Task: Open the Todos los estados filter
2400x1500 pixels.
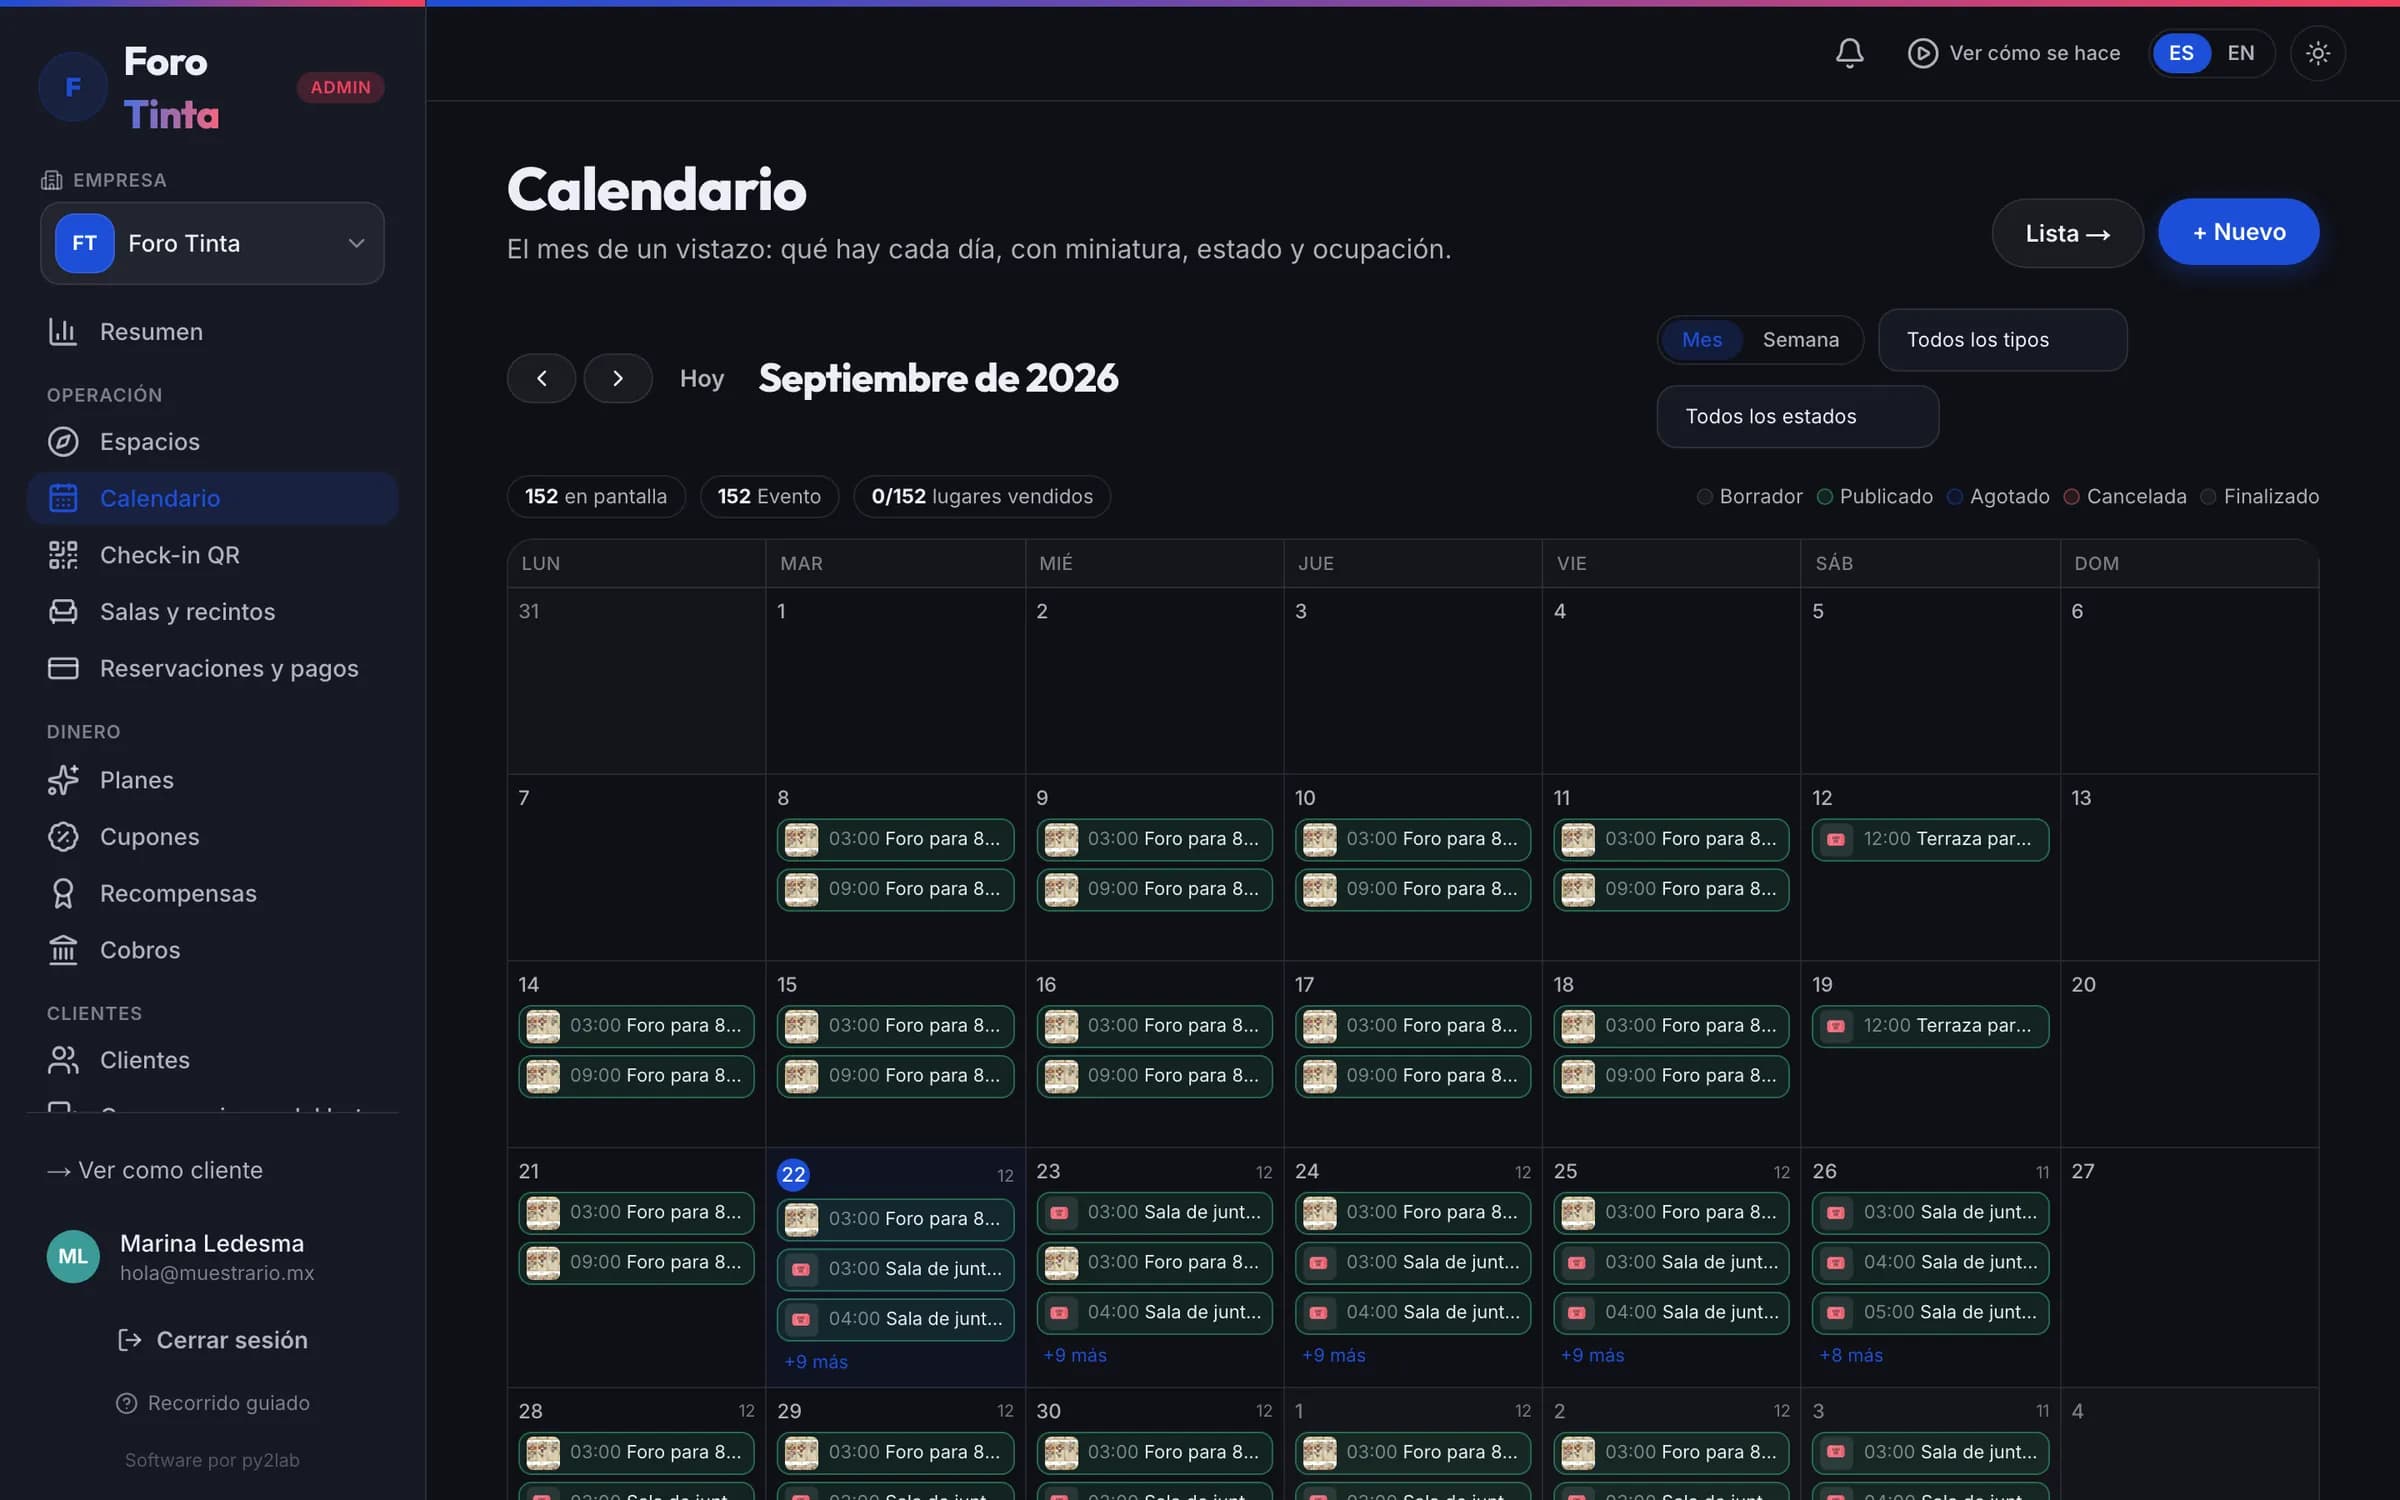Action: (1797, 416)
